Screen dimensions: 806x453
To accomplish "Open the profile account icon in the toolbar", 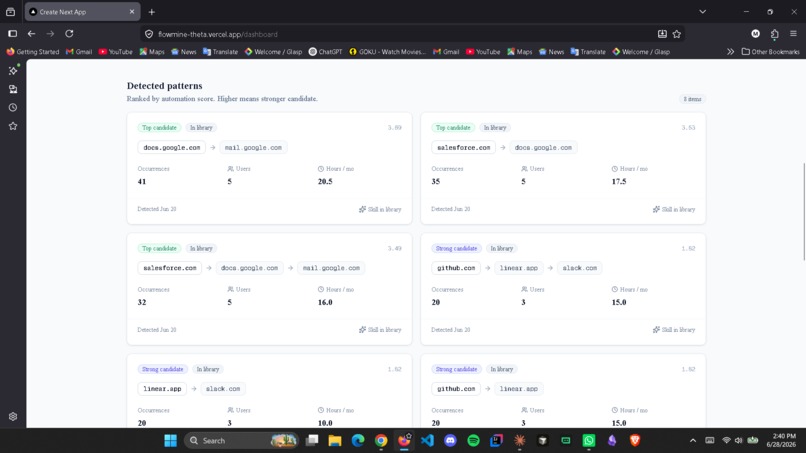I will click(x=755, y=34).
